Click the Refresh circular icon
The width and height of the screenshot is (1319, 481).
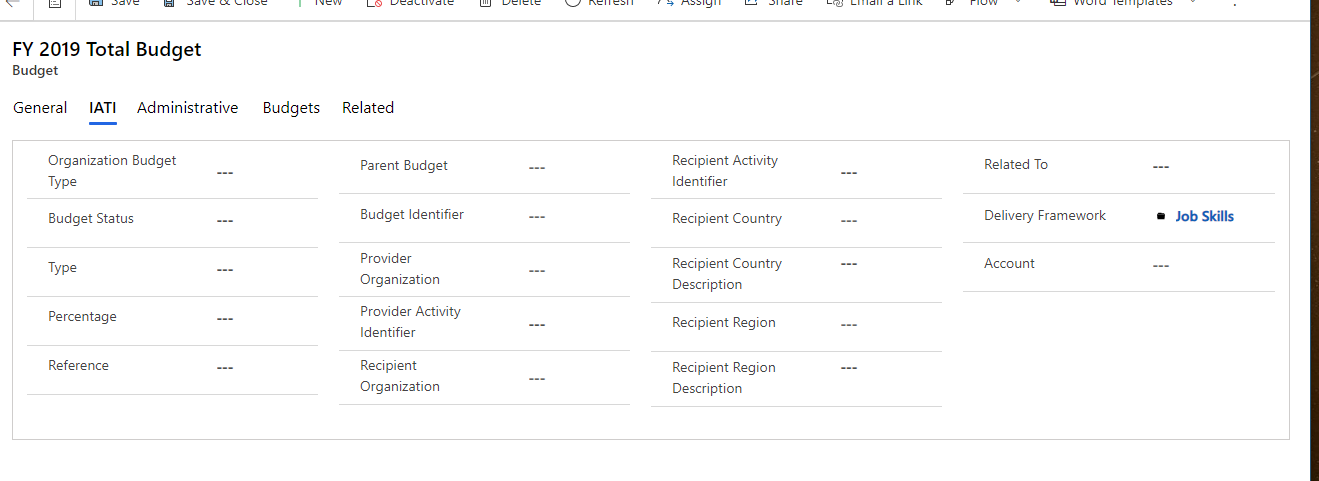click(x=572, y=3)
